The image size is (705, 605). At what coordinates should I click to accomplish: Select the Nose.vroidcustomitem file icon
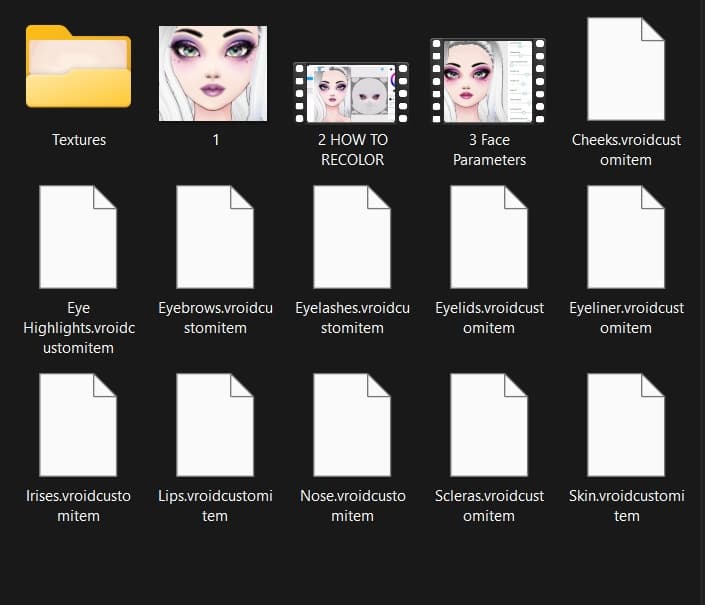352,425
